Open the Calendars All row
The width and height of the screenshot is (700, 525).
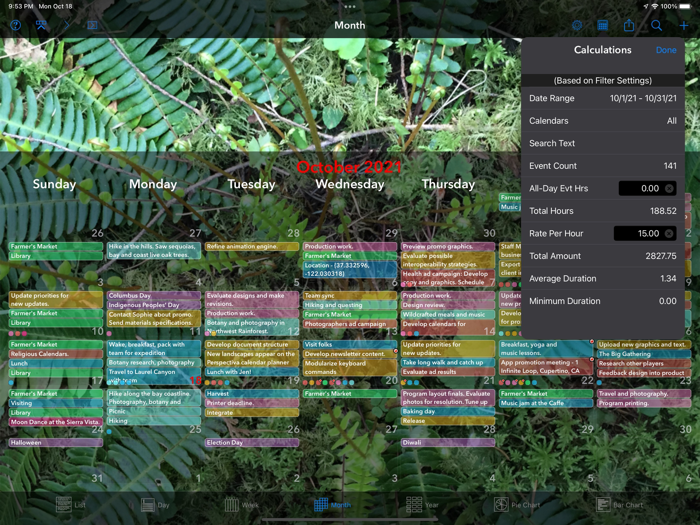603,121
